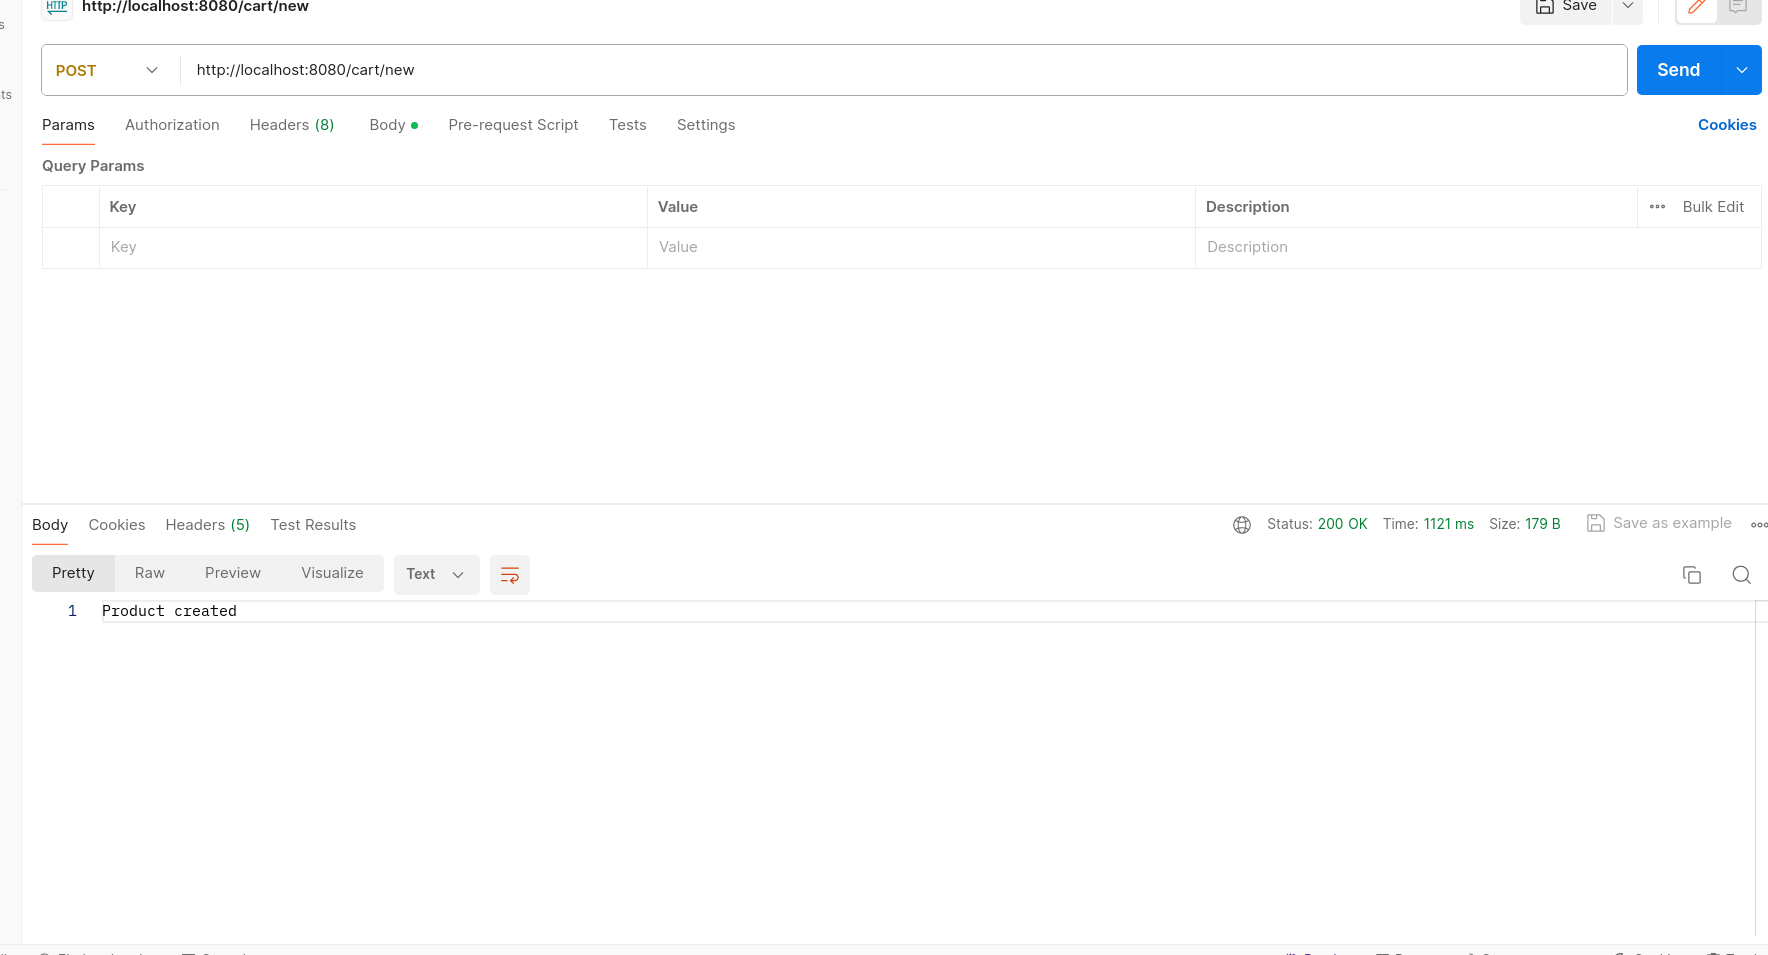
Task: Switch to the request Body tab
Action: (x=393, y=125)
